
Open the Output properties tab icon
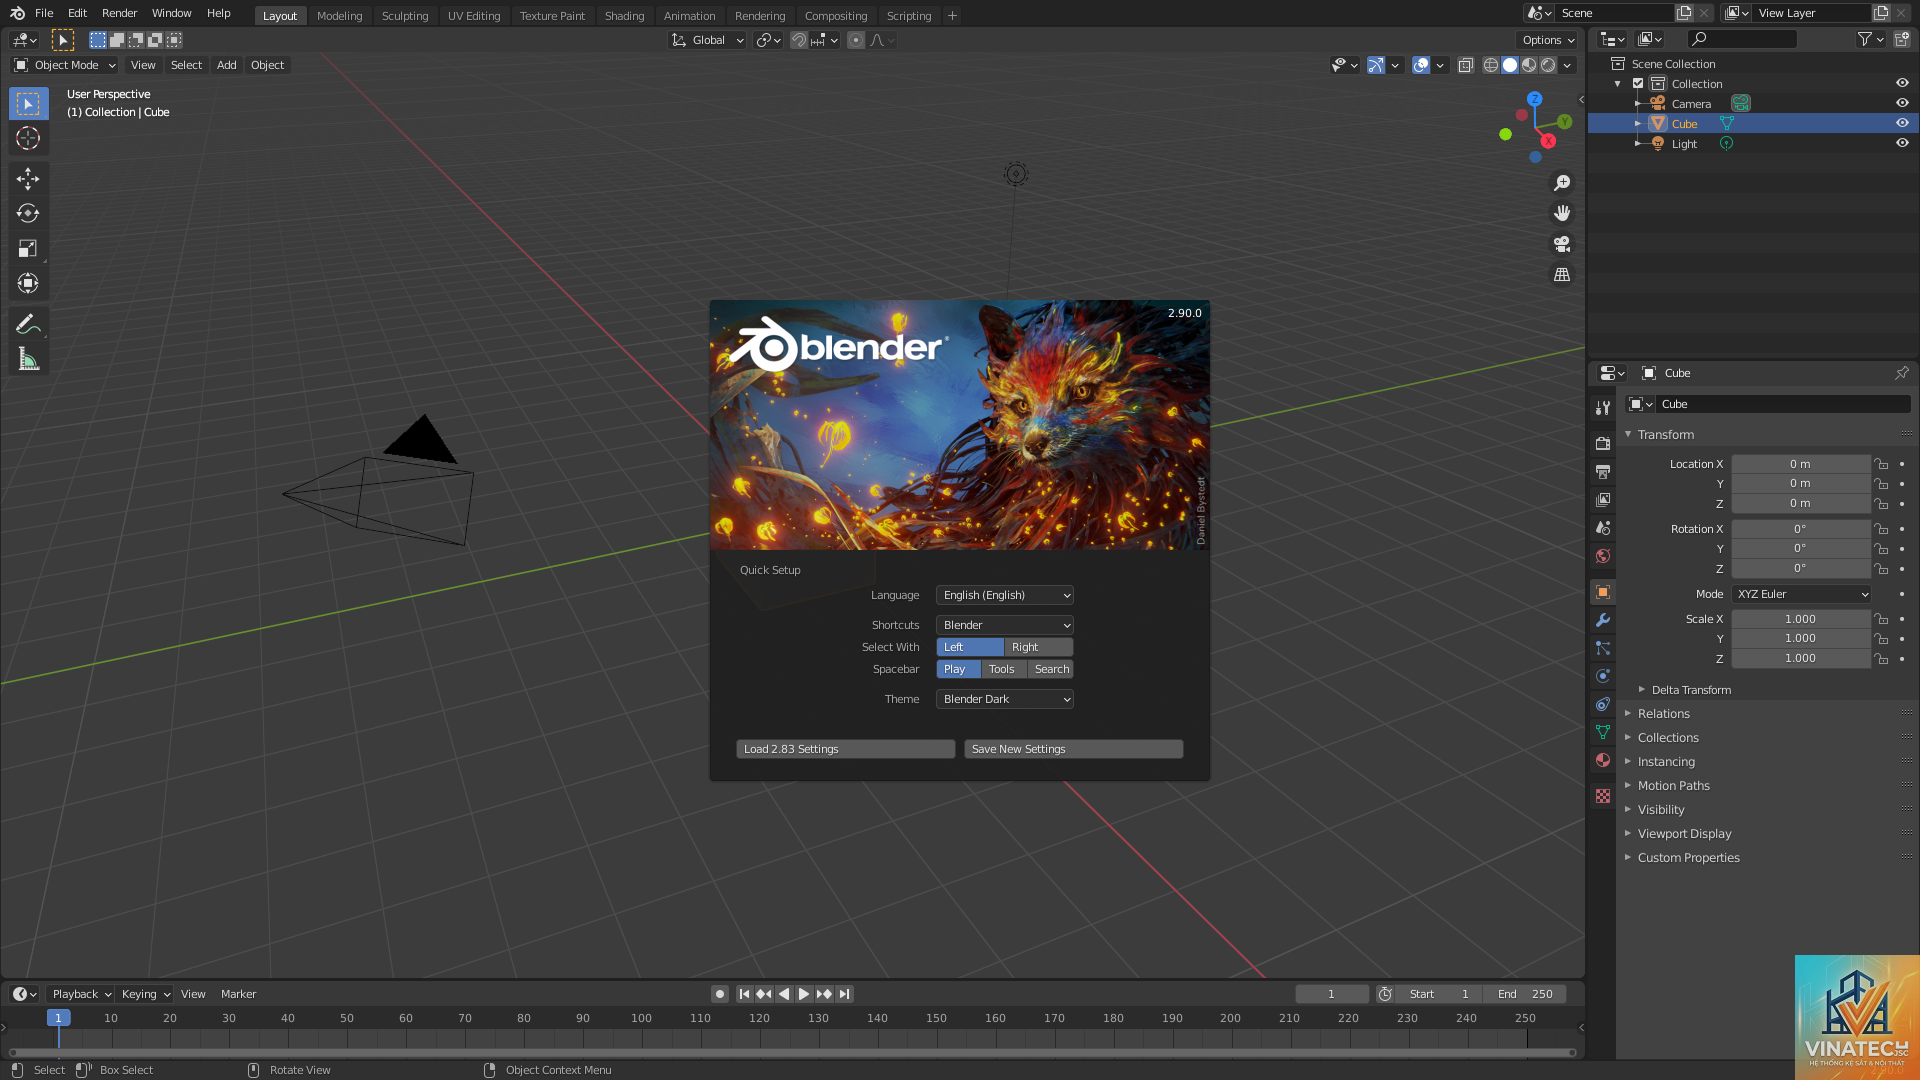tap(1603, 471)
